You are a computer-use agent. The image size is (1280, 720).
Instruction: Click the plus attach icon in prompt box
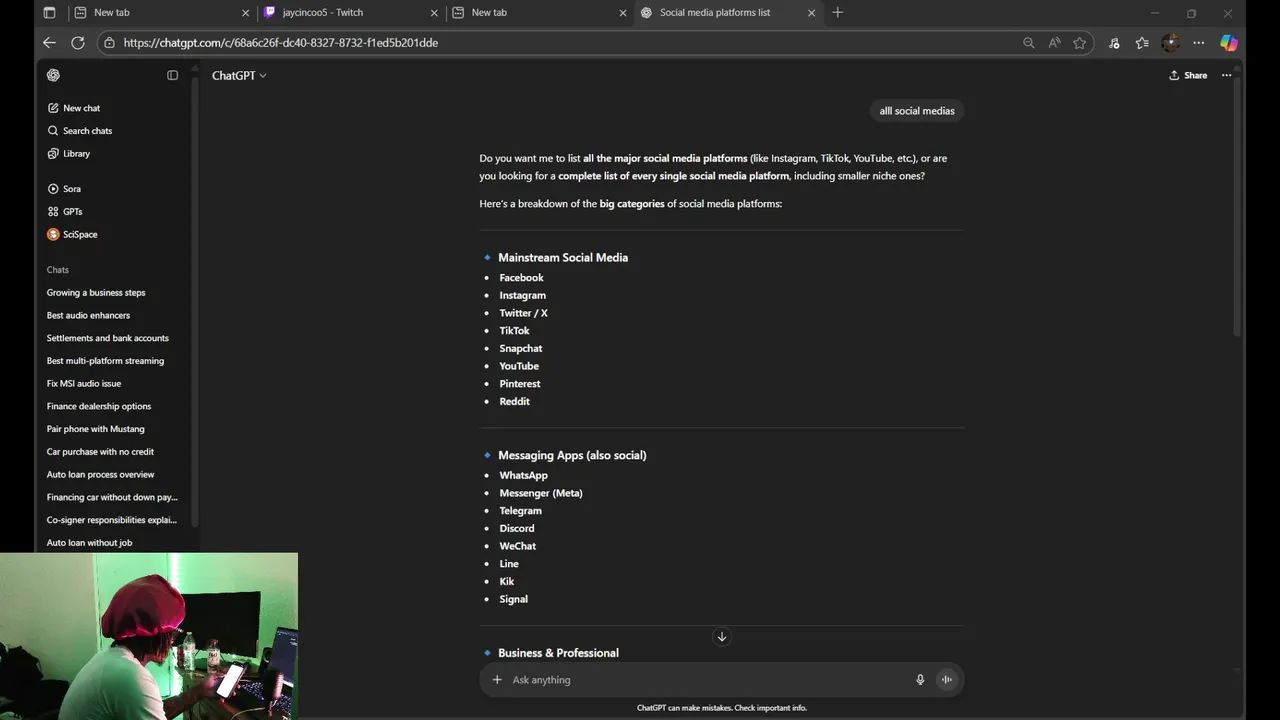pyautogui.click(x=497, y=680)
